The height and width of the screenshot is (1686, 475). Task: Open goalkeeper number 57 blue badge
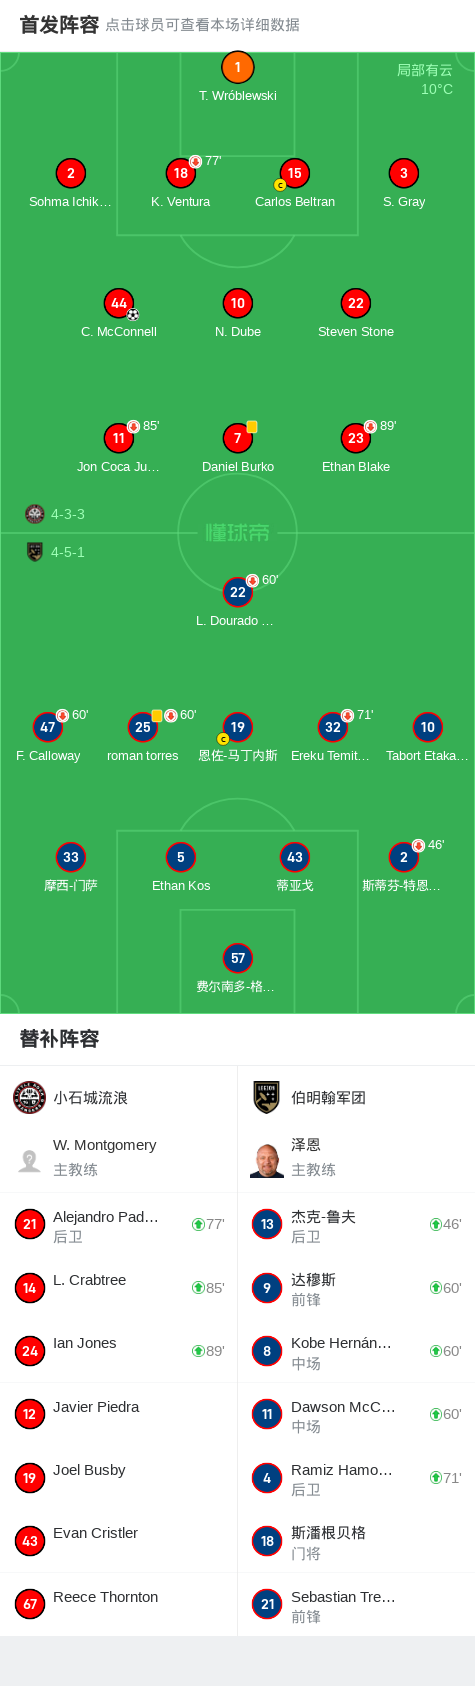point(238,958)
